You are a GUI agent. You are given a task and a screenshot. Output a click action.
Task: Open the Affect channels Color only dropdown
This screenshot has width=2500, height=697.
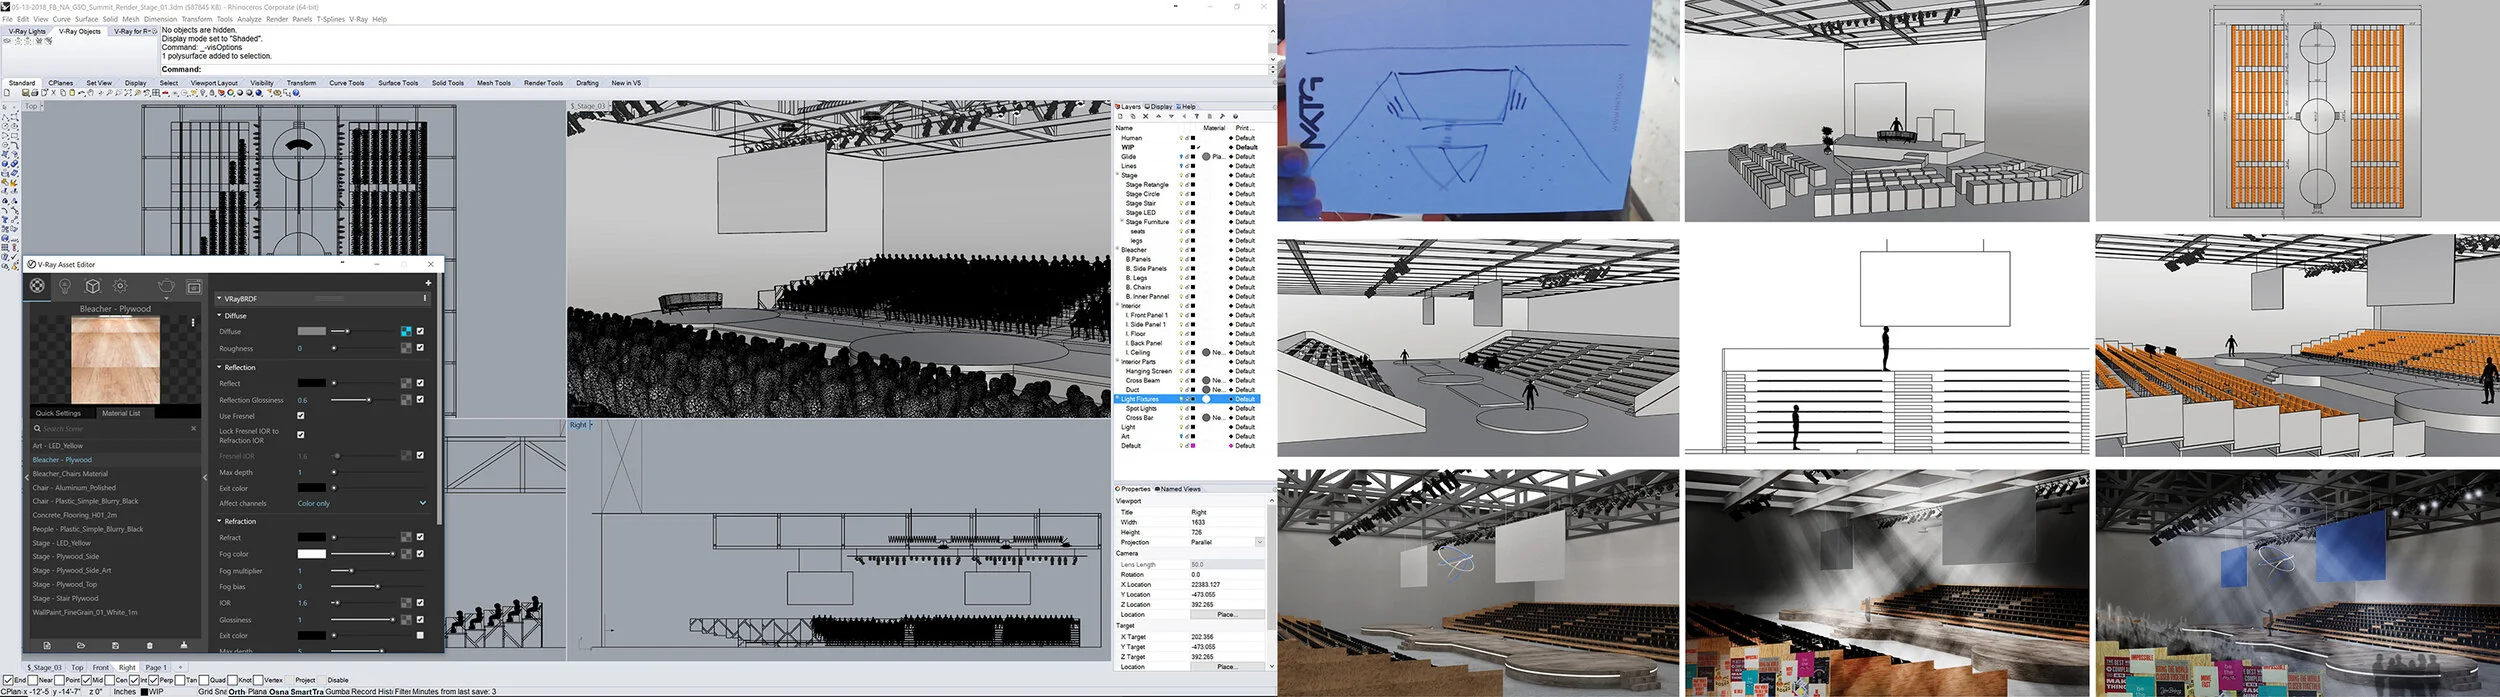pos(362,503)
